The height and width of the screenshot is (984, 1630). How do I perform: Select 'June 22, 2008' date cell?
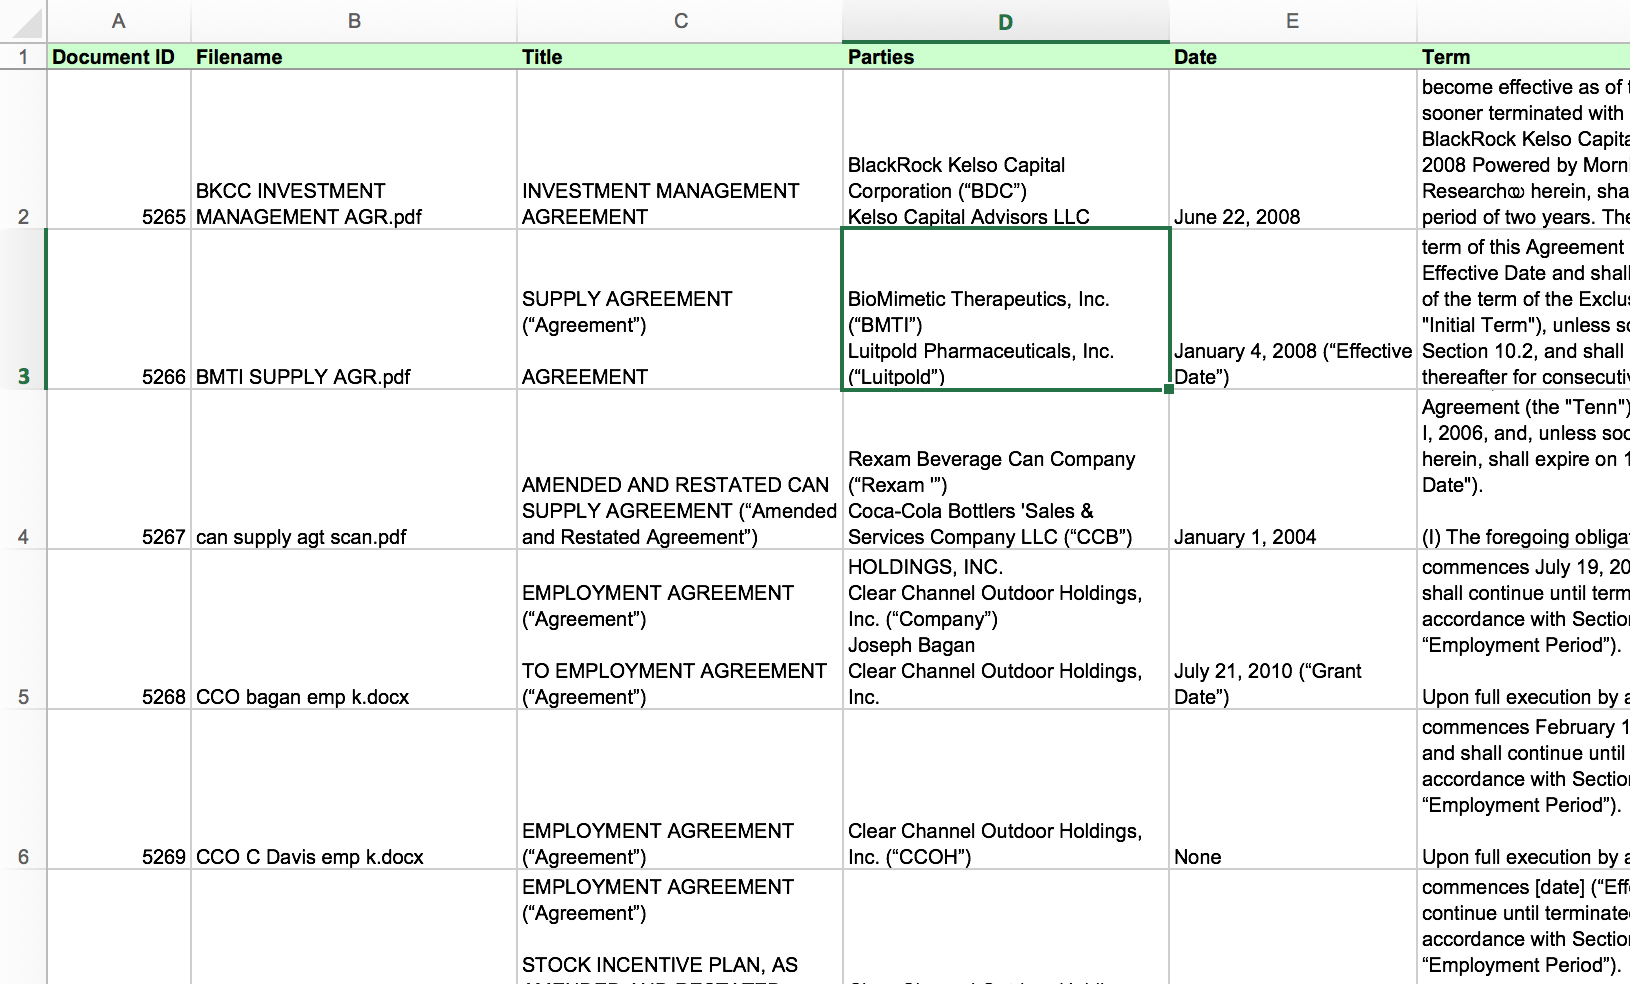[x=1293, y=150]
